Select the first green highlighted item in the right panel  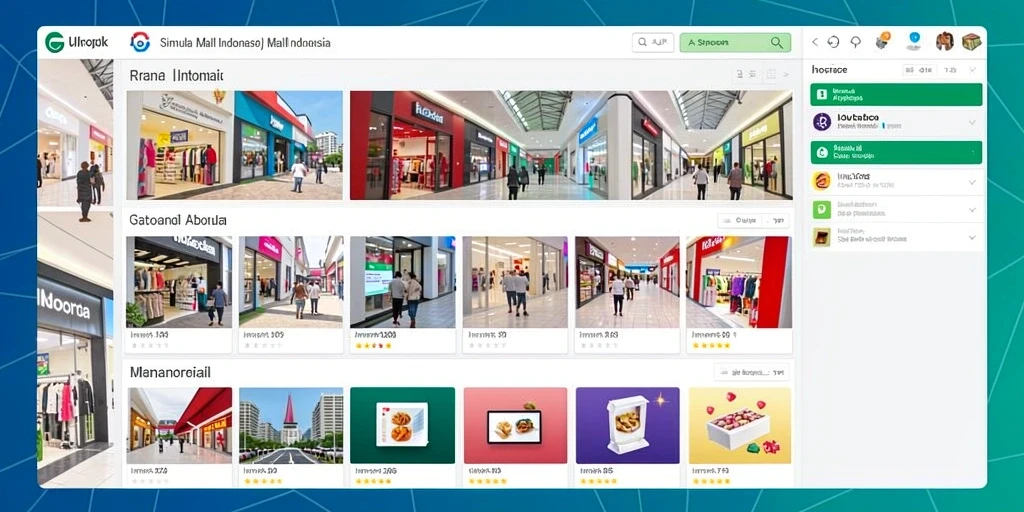[x=896, y=94]
